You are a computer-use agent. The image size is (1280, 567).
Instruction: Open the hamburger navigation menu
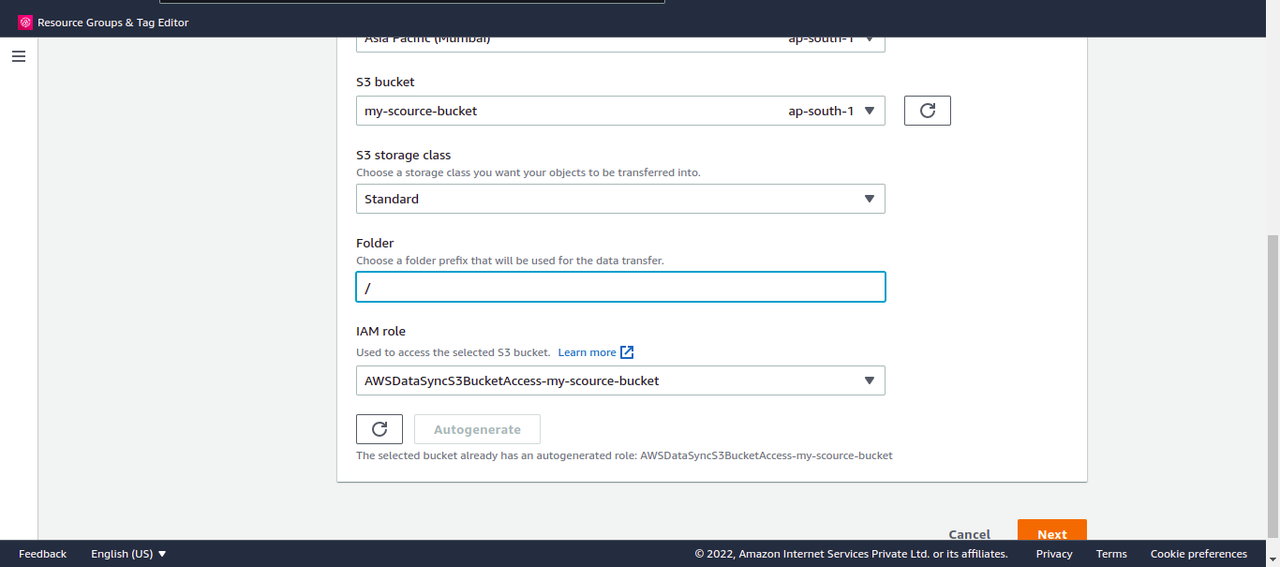point(18,57)
